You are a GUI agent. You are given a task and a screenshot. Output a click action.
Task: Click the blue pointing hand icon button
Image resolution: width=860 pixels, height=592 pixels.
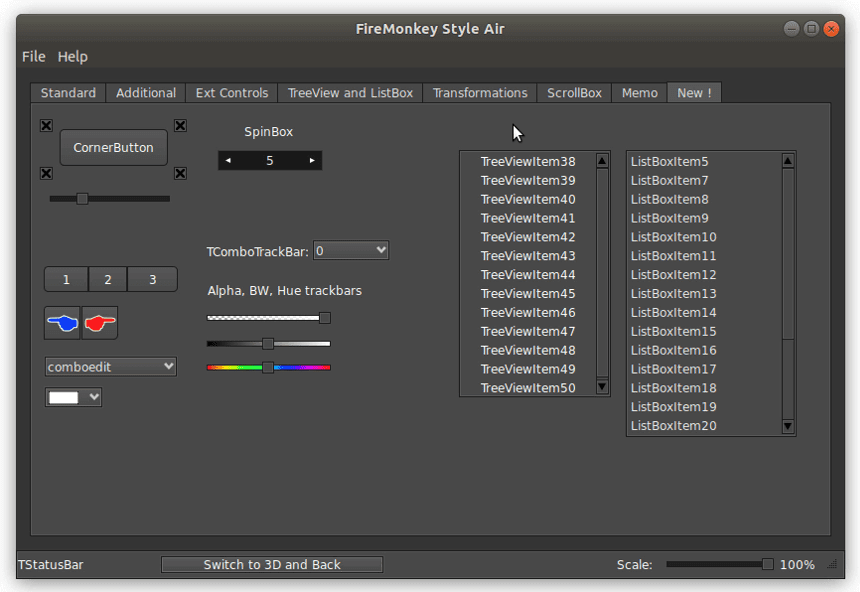pyautogui.click(x=63, y=323)
